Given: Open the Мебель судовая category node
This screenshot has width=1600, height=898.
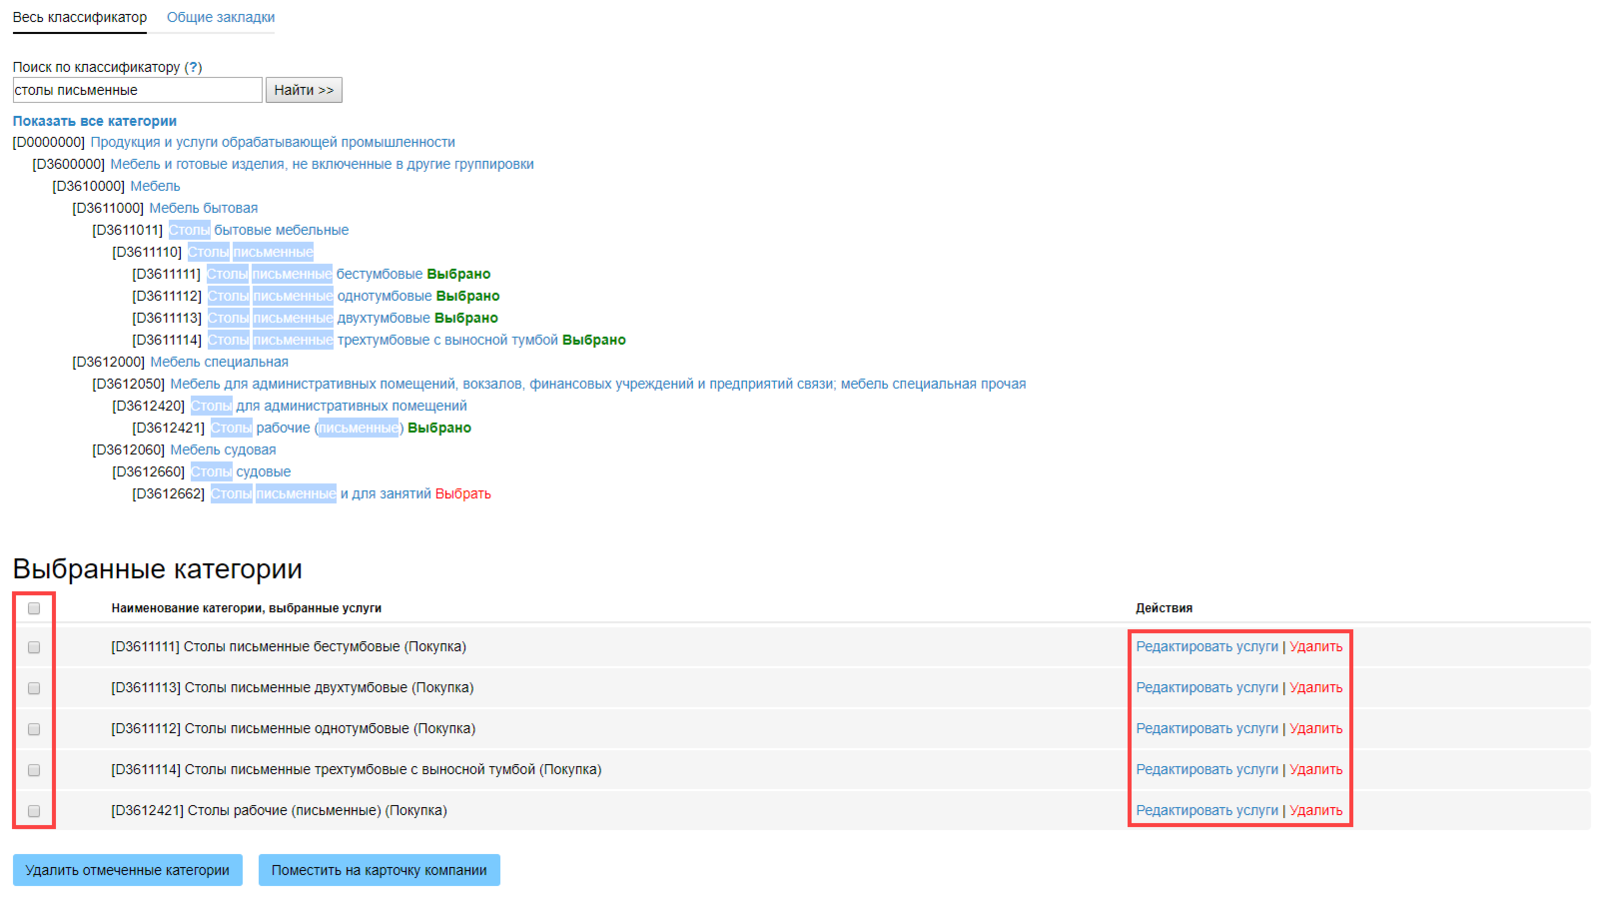Looking at the screenshot, I should coord(223,450).
